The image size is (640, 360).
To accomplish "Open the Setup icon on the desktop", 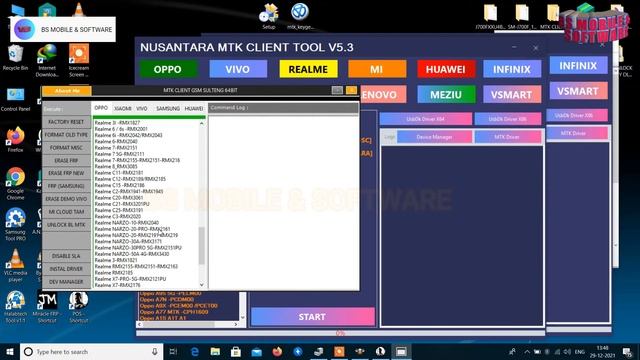I will [x=269, y=16].
